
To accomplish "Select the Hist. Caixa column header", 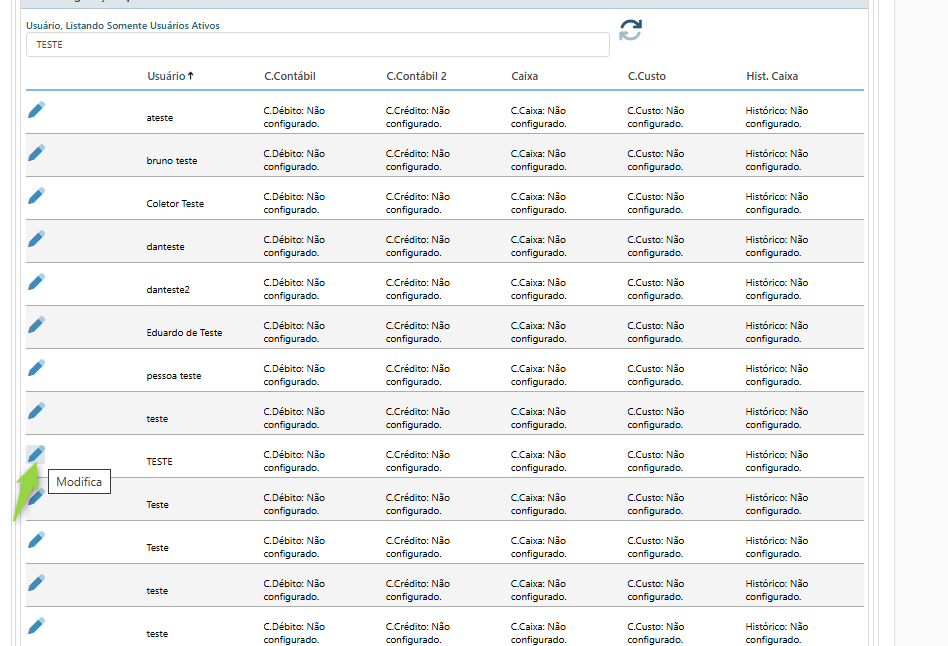I will [x=772, y=76].
